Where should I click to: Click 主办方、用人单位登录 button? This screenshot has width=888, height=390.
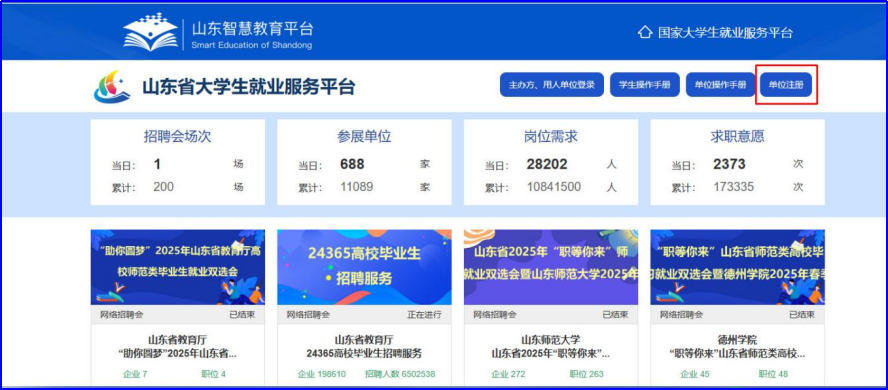552,85
